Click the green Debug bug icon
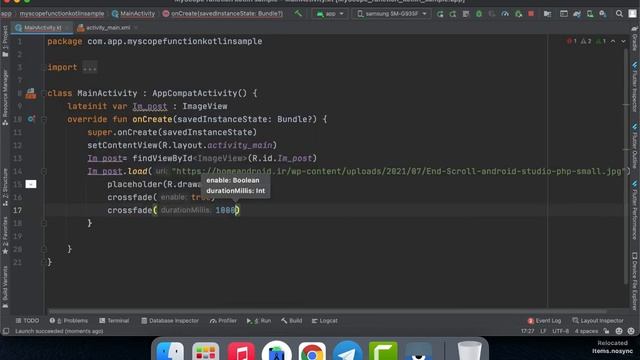The height and width of the screenshot is (360, 640). point(479,14)
